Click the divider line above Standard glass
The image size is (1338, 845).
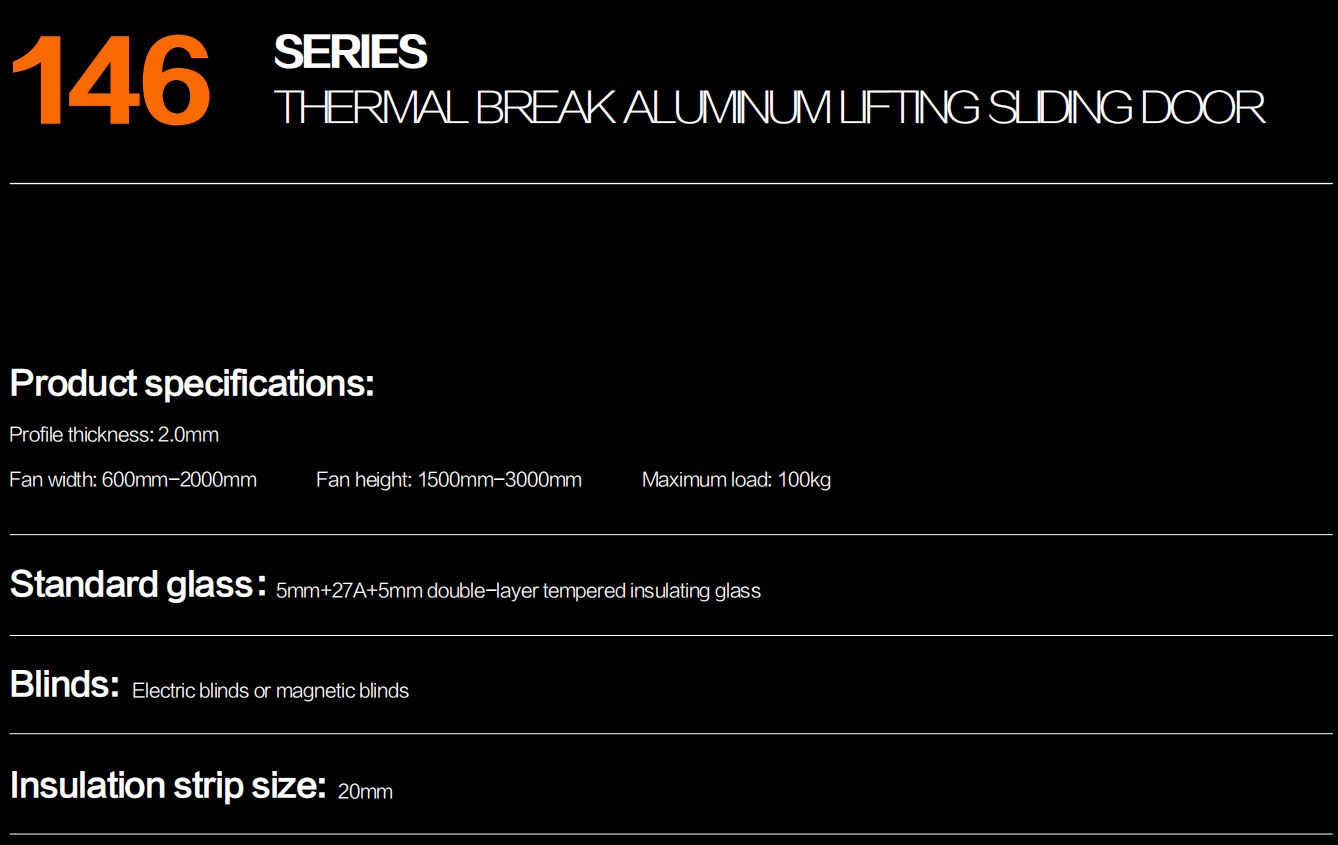coord(671,535)
